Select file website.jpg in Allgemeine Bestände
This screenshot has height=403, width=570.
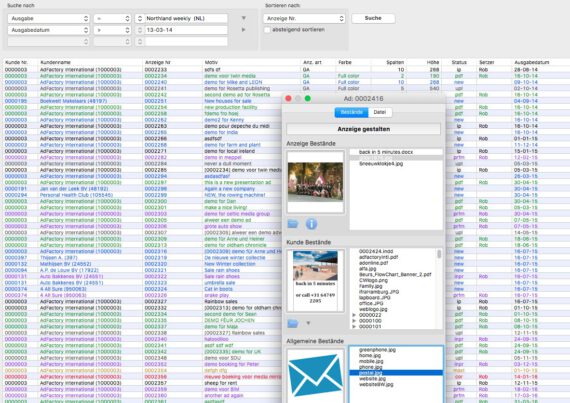[372, 379]
